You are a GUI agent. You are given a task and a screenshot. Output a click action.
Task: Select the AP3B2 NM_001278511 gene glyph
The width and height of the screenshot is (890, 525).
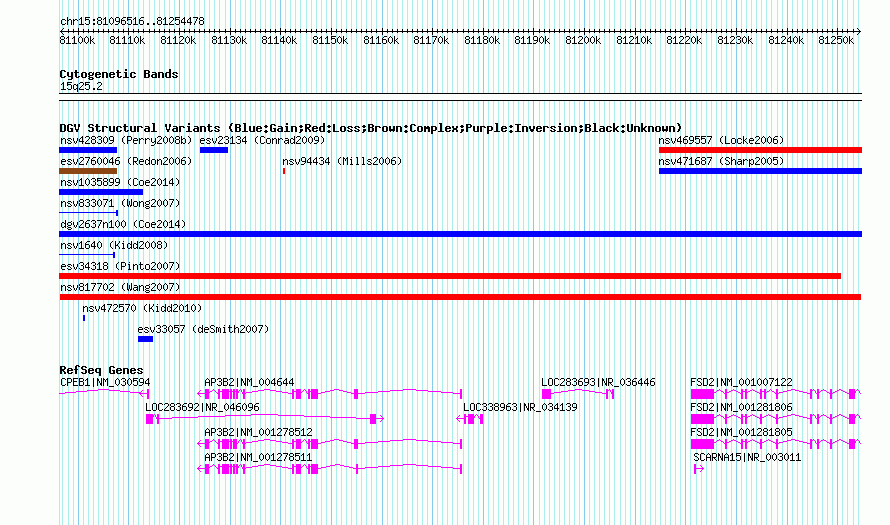pos(330,469)
